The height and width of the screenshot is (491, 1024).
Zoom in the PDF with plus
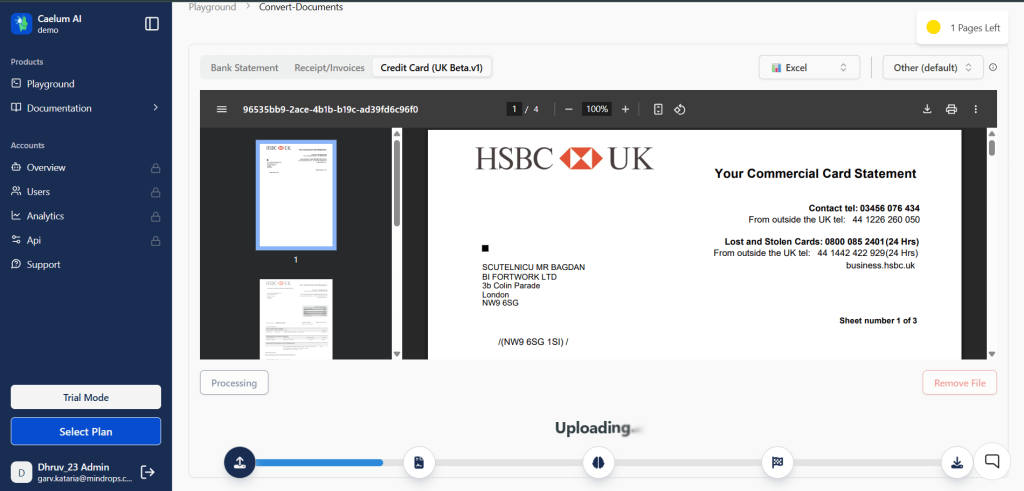pos(625,109)
